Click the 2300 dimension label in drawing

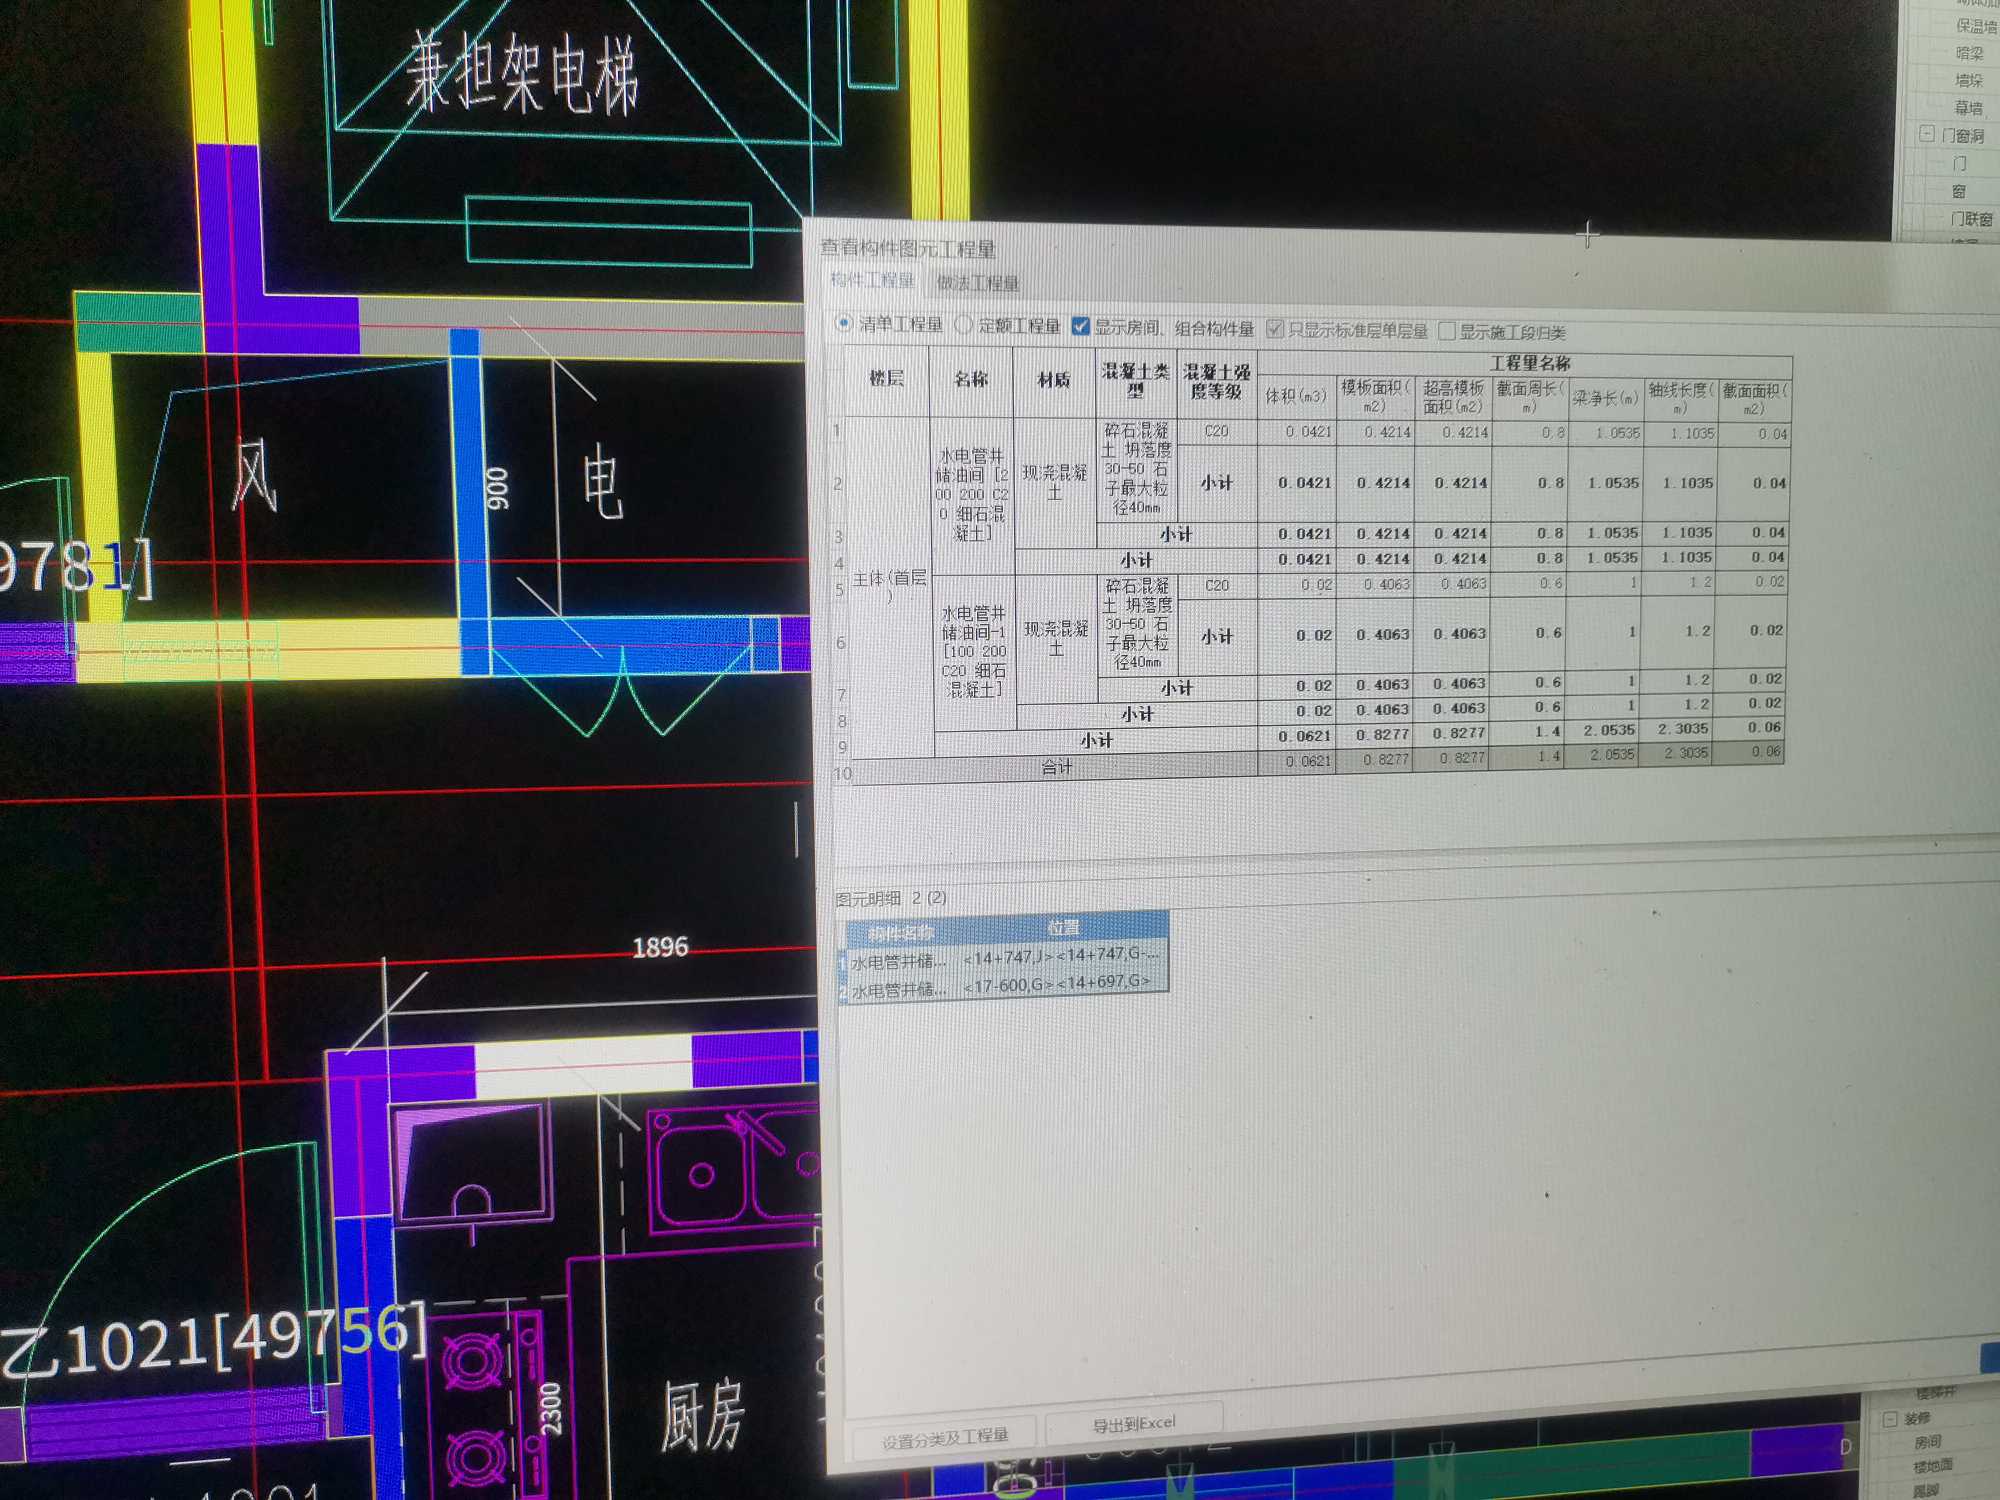[x=550, y=1409]
